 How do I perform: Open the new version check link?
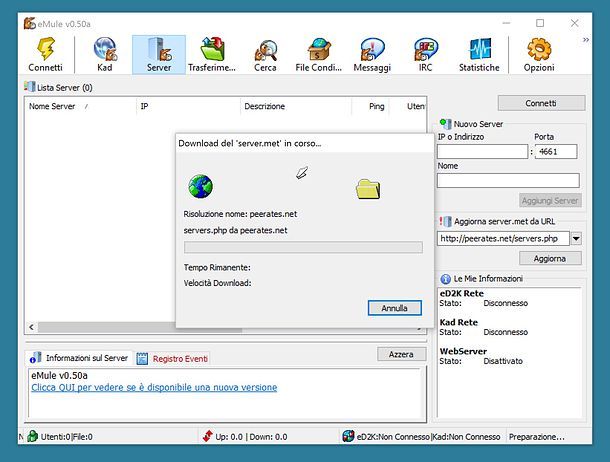coord(154,387)
